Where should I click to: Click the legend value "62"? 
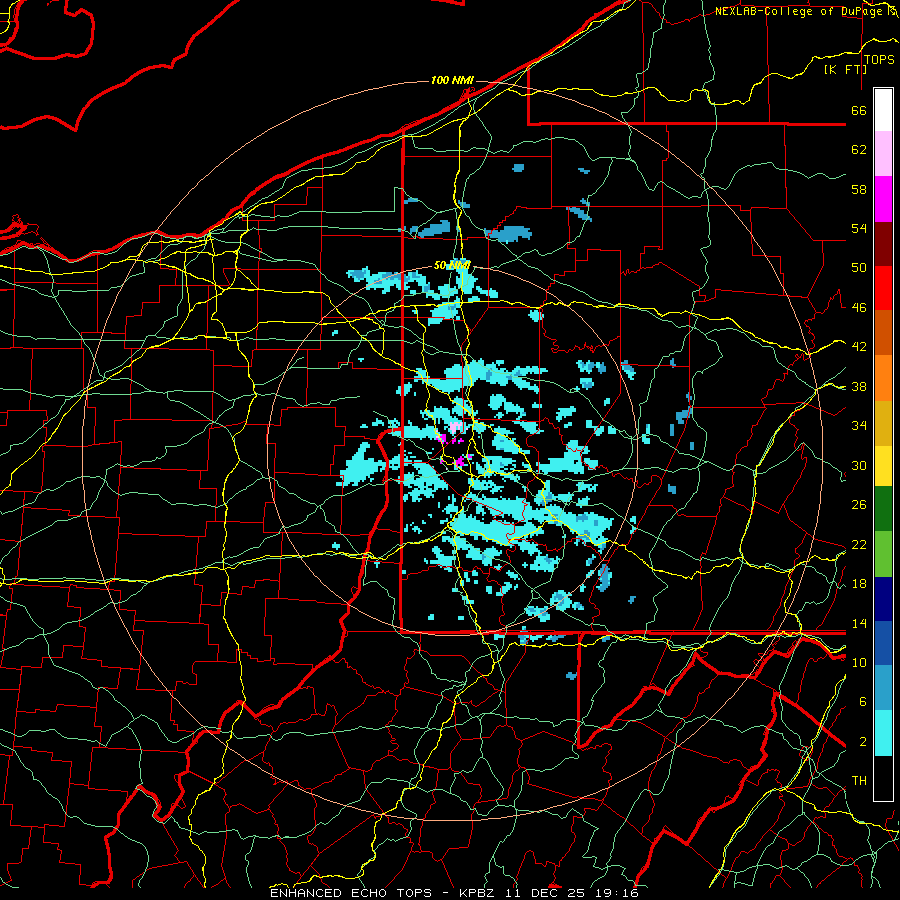(x=859, y=150)
